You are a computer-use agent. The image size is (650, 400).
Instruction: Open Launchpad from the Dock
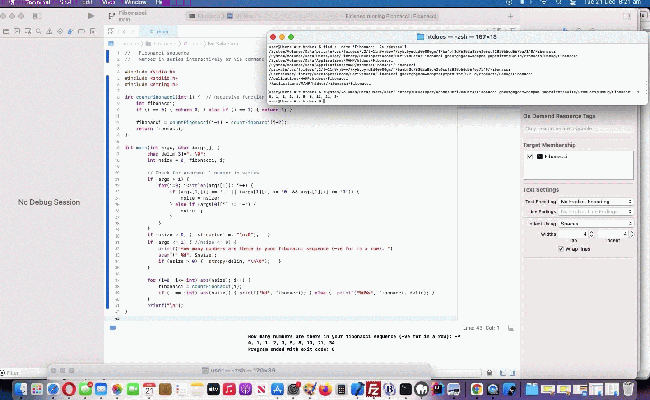[x=37, y=389]
